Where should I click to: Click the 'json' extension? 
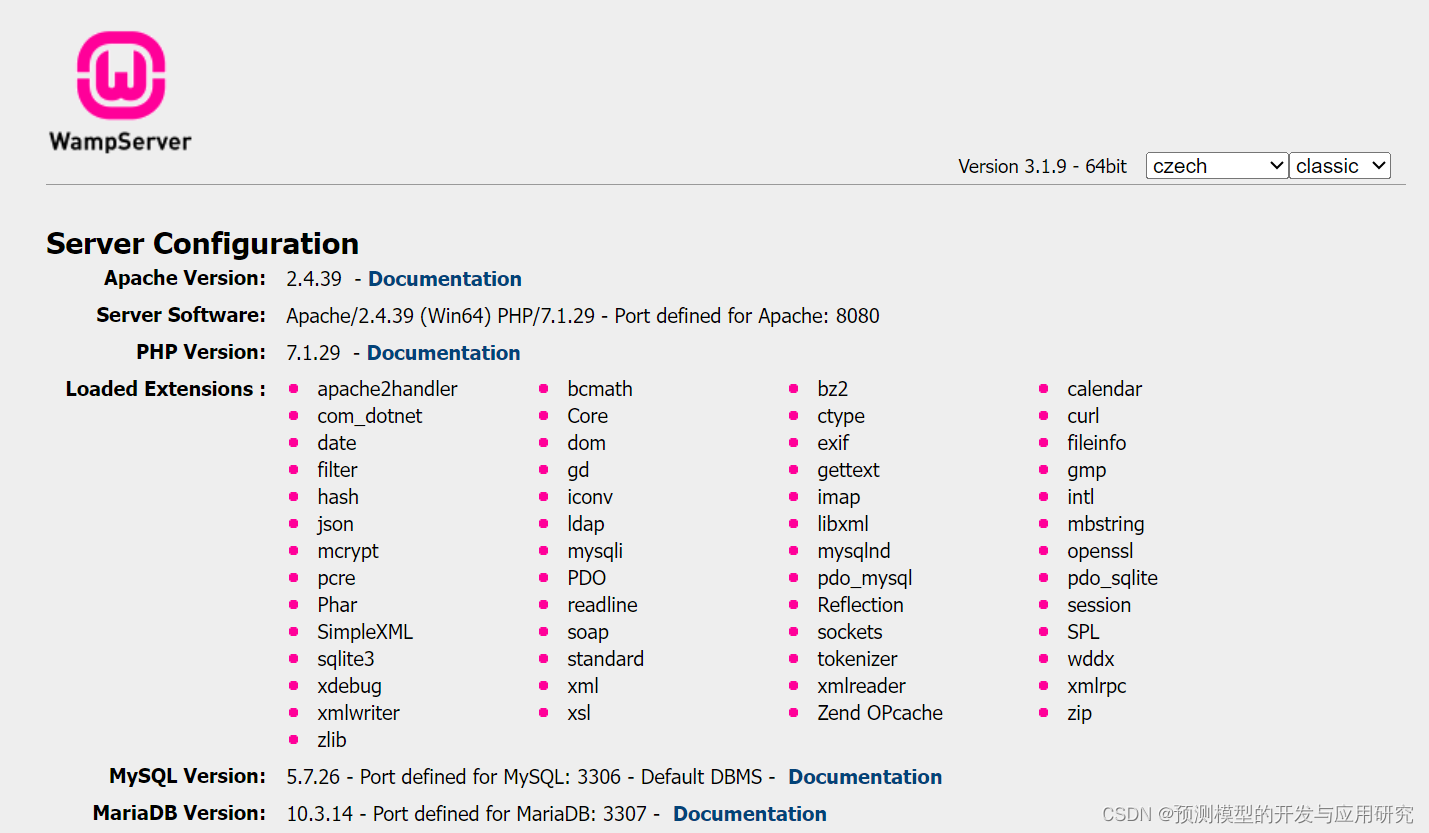pos(335,524)
